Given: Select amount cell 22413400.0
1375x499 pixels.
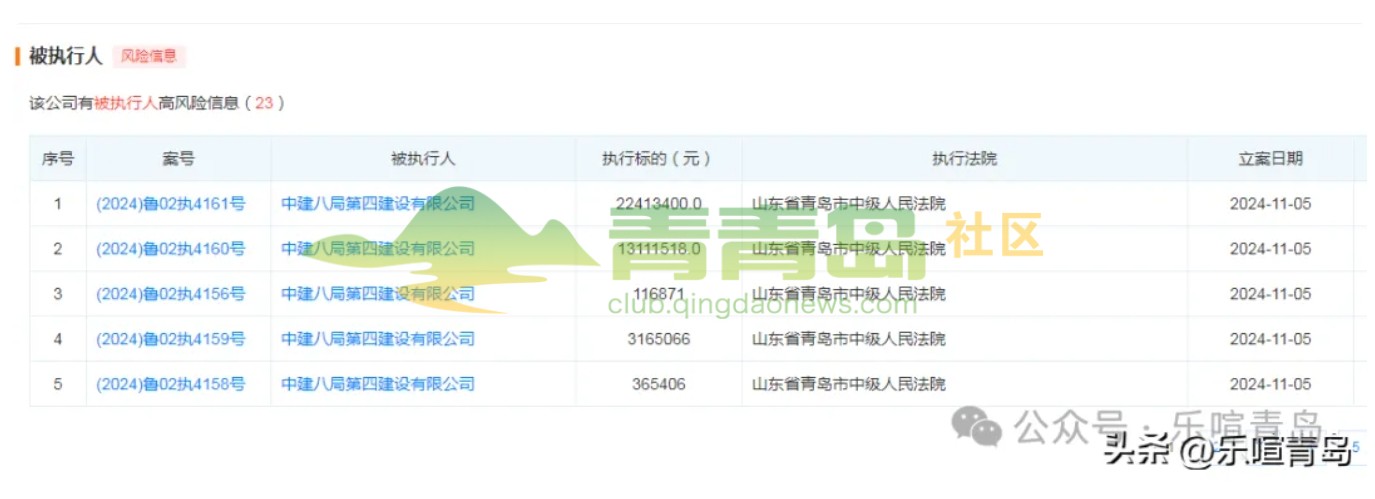Looking at the screenshot, I should pos(658,204).
